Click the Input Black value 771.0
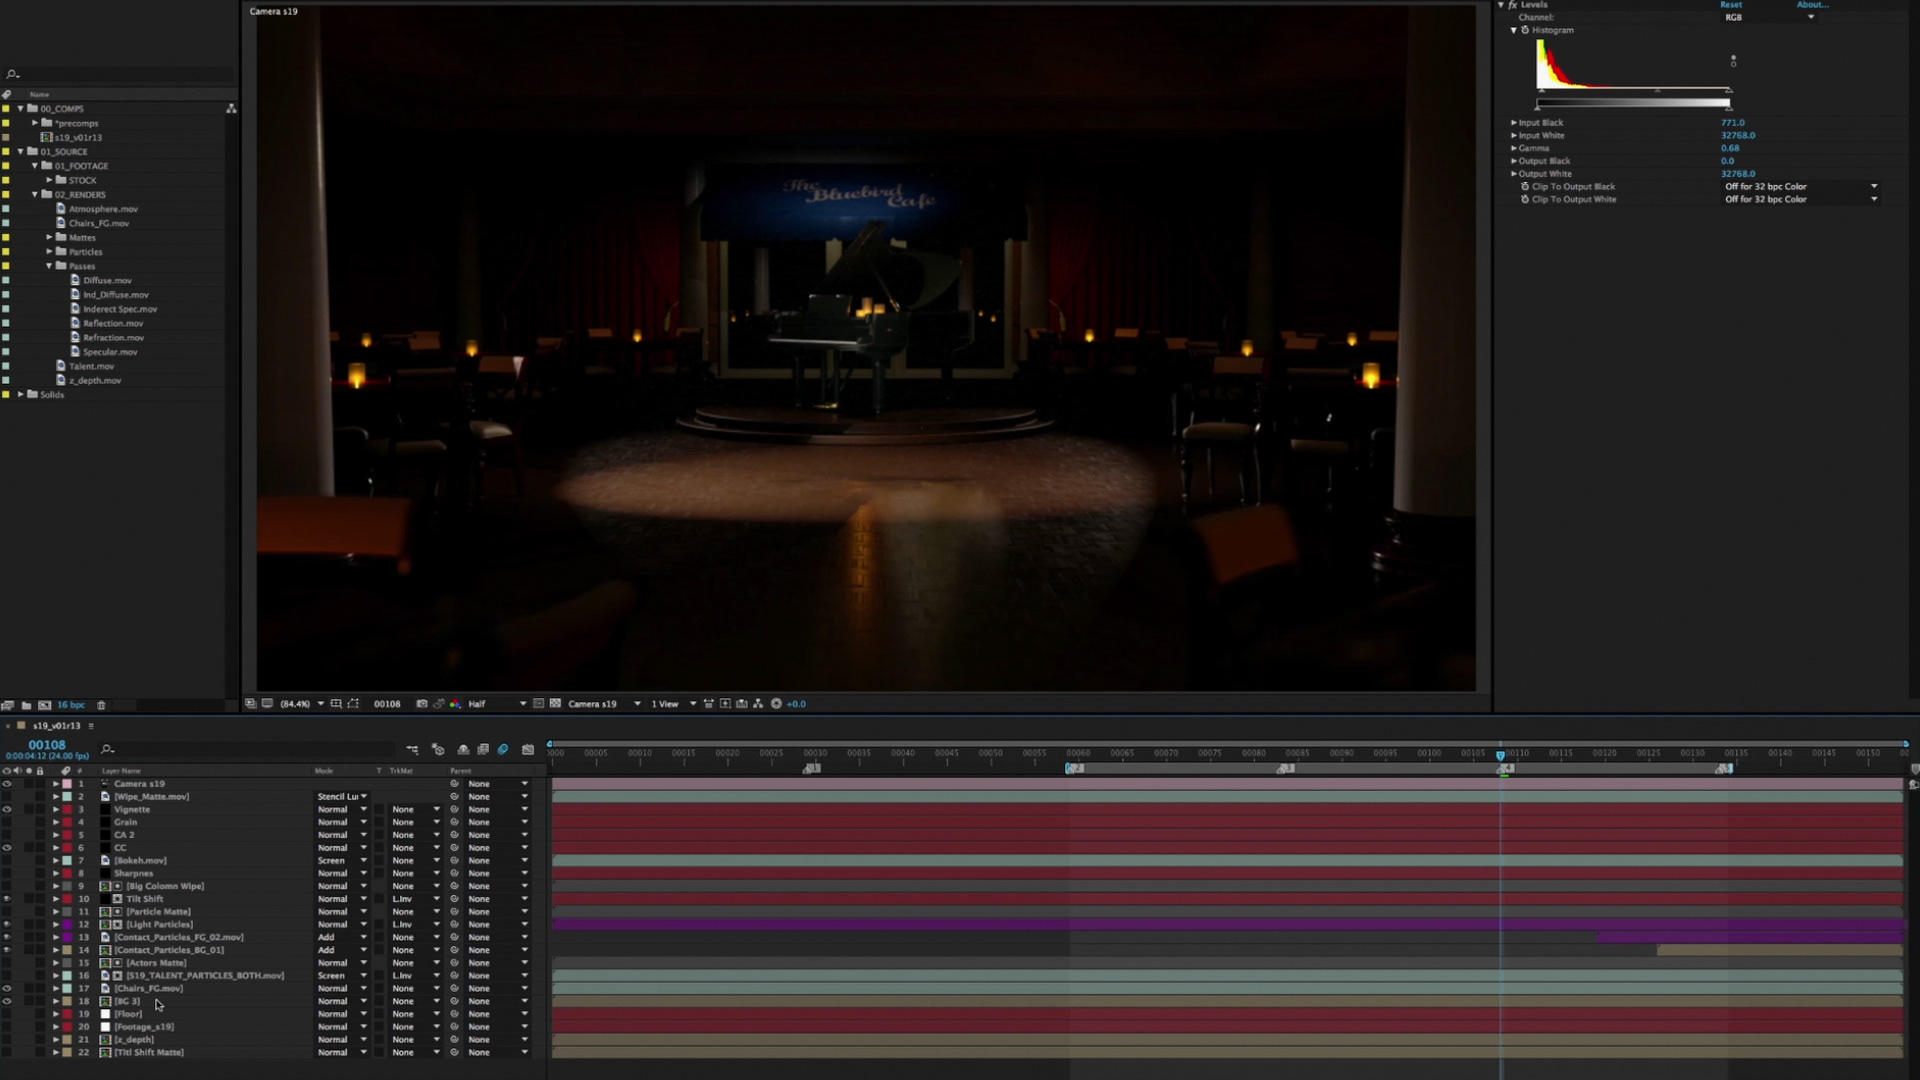This screenshot has width=1920, height=1080. point(1732,123)
